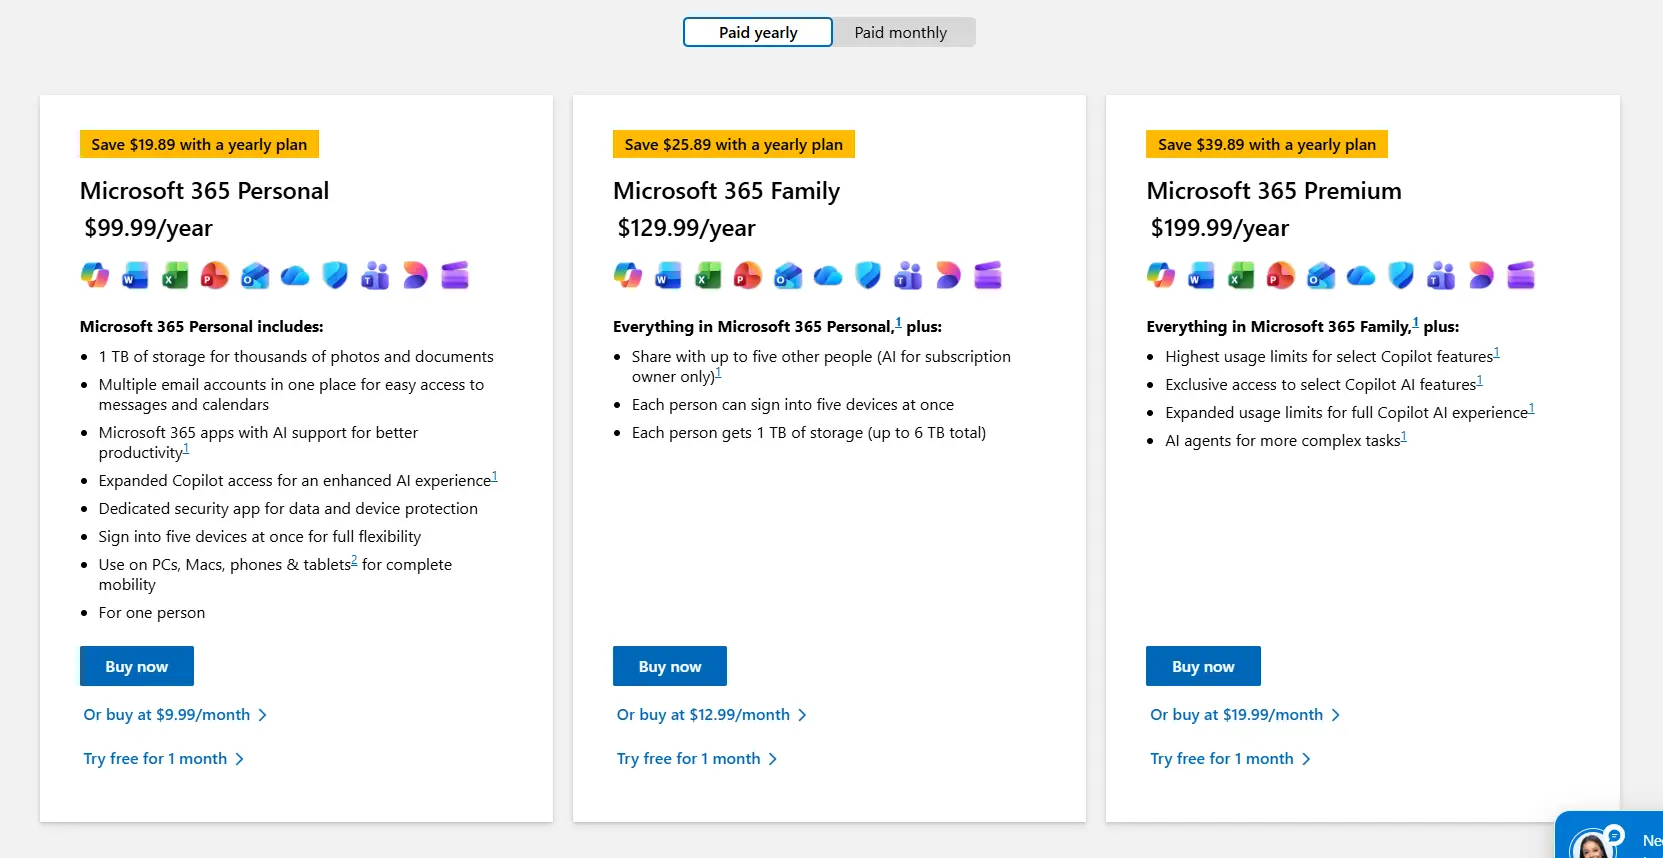Click the Defender shield icon in the Personal plan
This screenshot has width=1663, height=858.
(x=335, y=275)
